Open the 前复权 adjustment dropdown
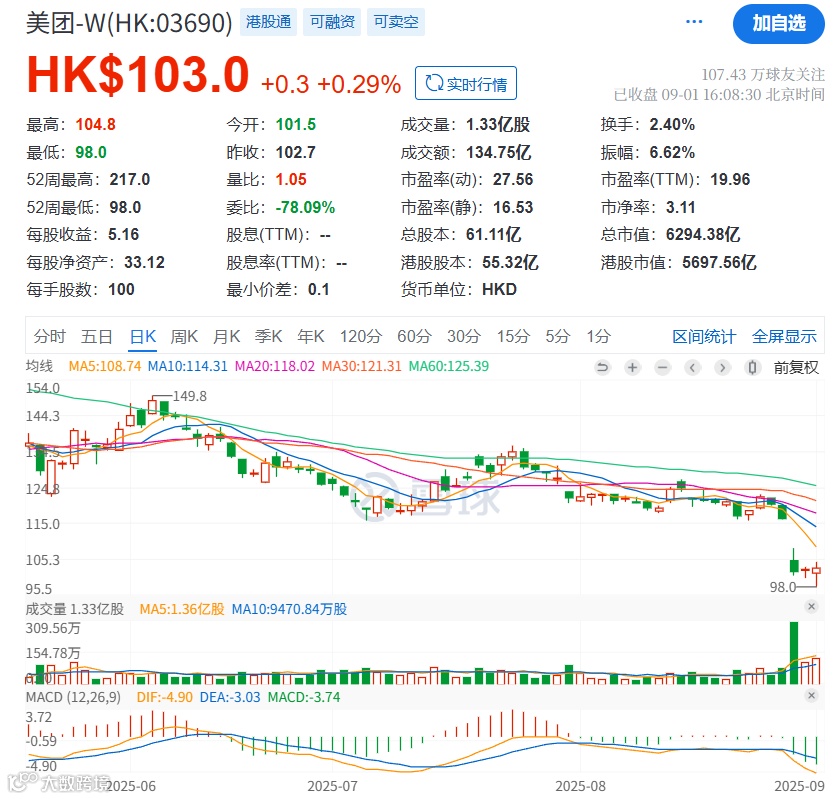Screen dimensions: 835x799 (x=796, y=368)
